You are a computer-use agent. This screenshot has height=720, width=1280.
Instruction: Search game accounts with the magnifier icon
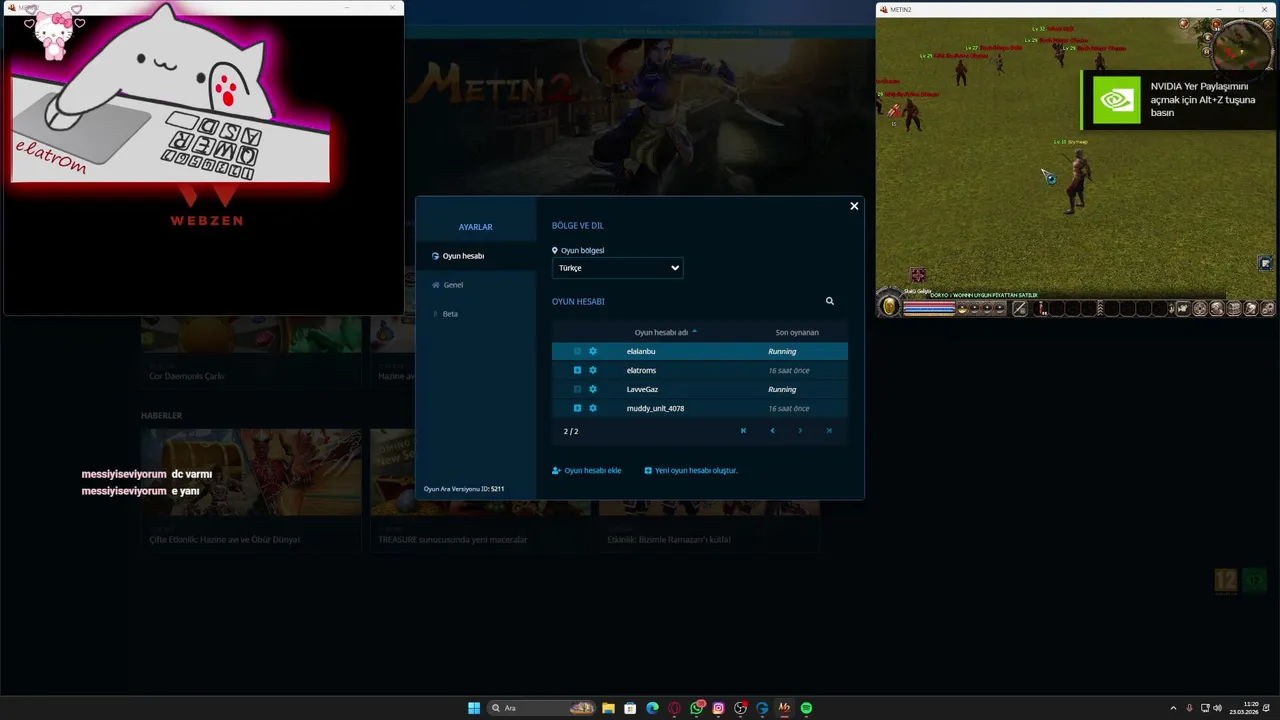(830, 301)
